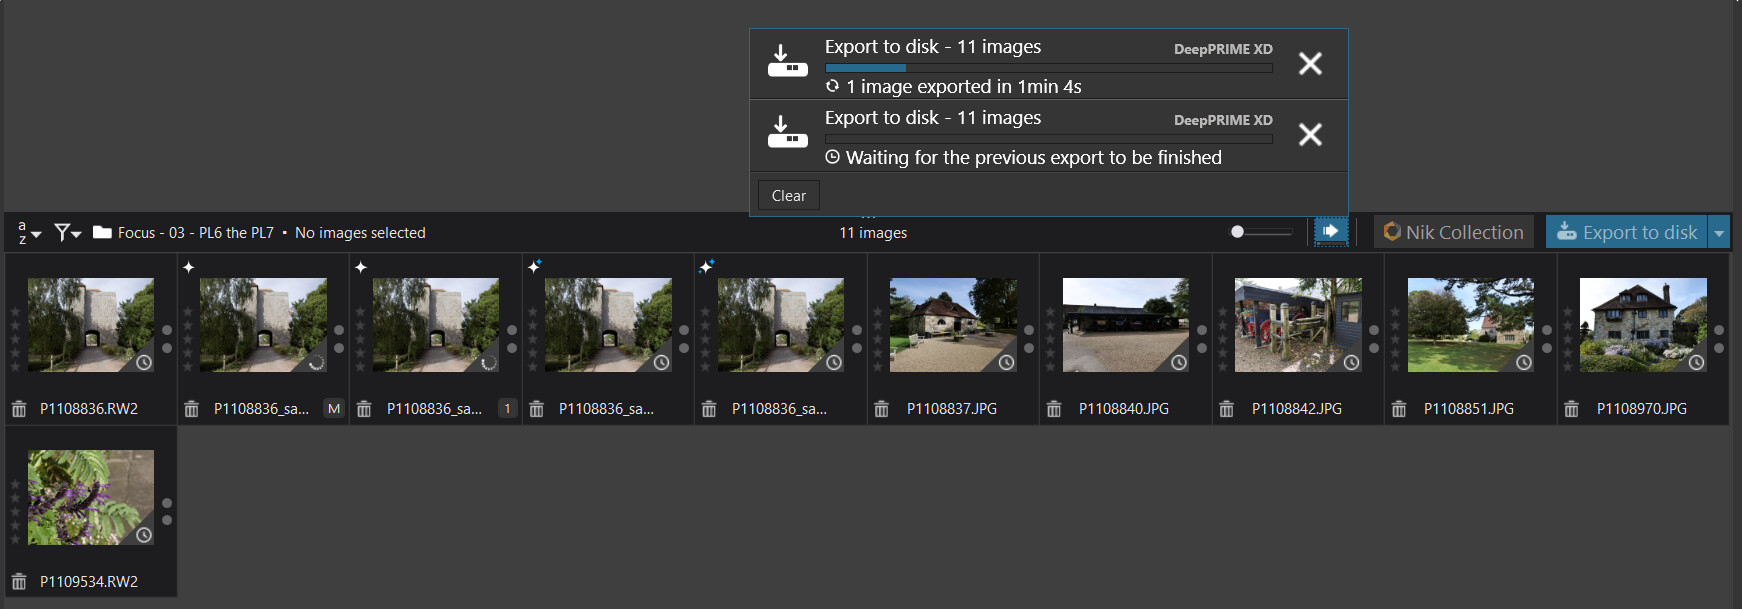Click the processing spinner on the M-badged thumbnail
Screen dimensions: 1742x609
(x=316, y=362)
